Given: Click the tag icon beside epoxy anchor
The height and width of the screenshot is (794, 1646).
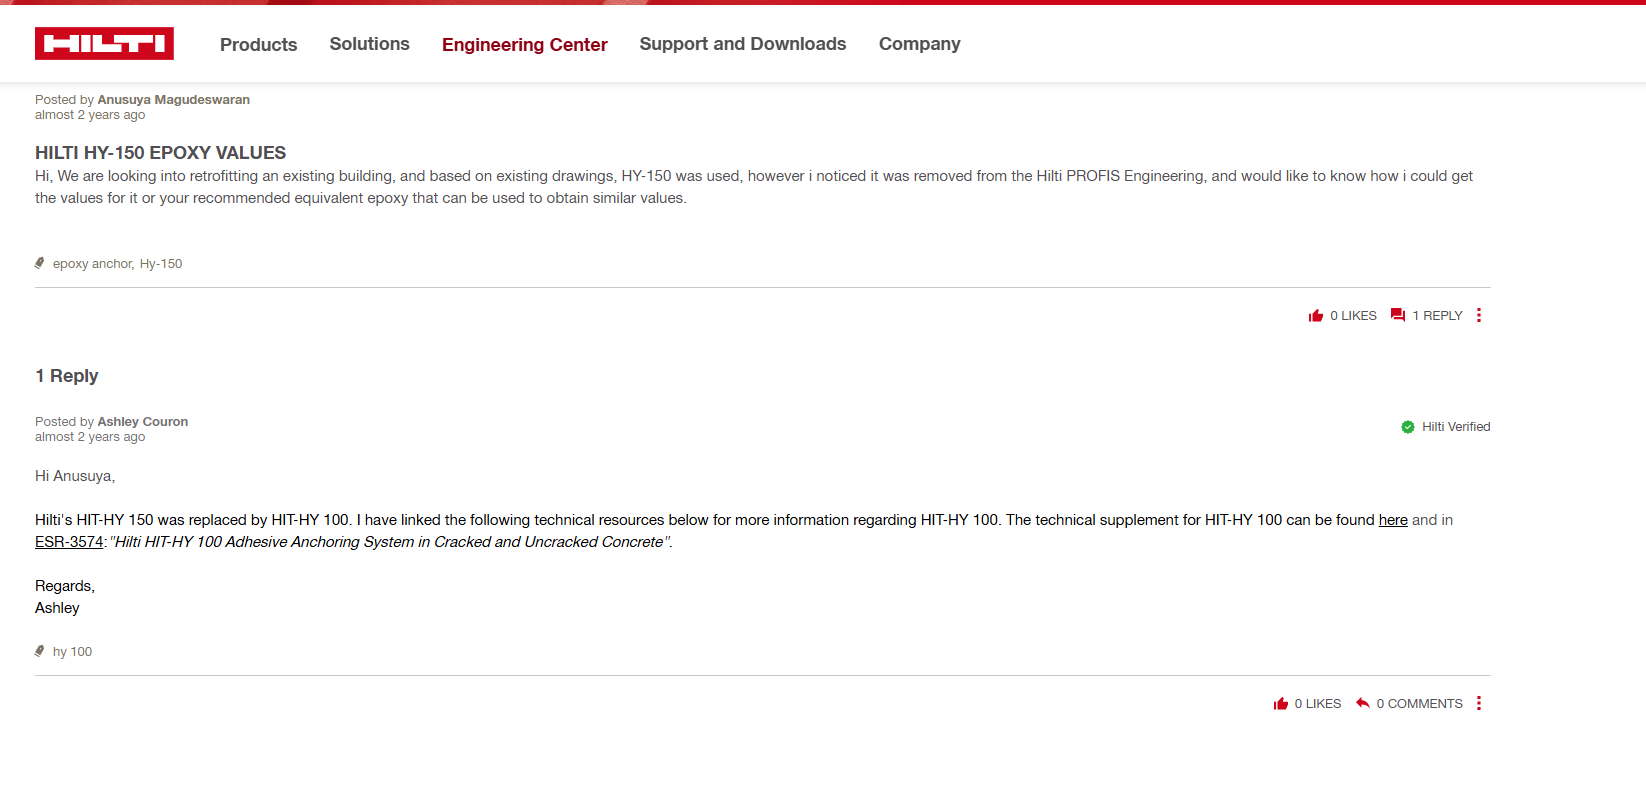Looking at the screenshot, I should click(40, 264).
